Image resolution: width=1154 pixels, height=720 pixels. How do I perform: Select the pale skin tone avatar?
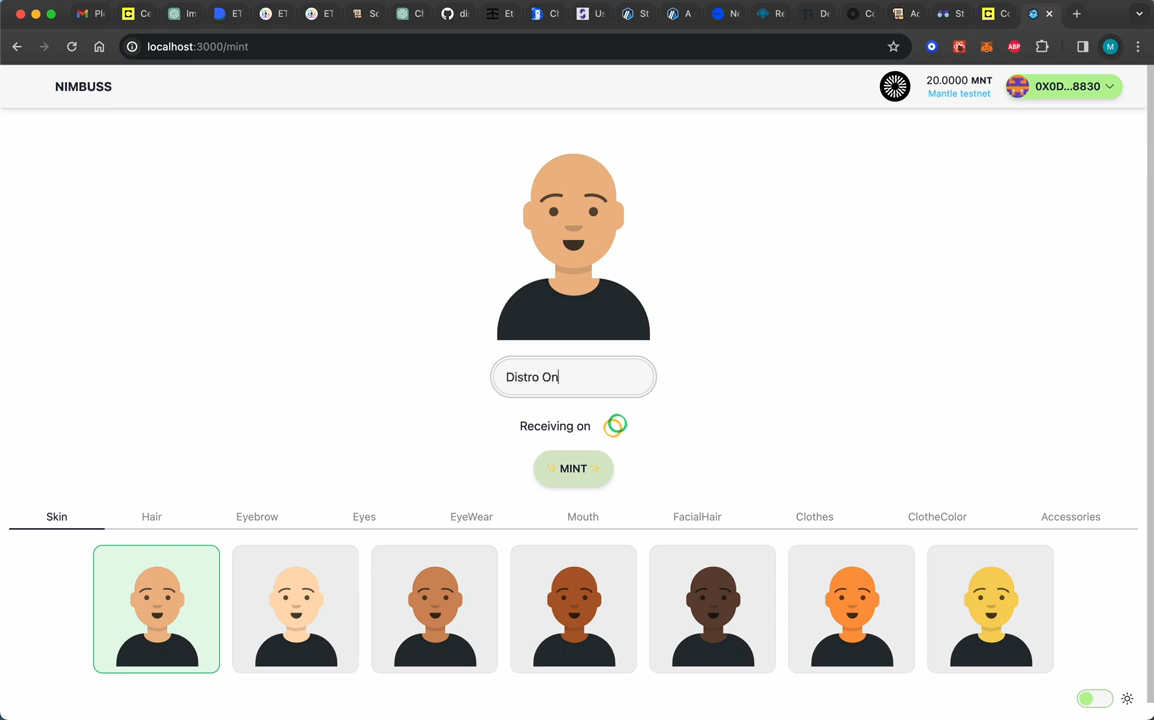tap(296, 609)
